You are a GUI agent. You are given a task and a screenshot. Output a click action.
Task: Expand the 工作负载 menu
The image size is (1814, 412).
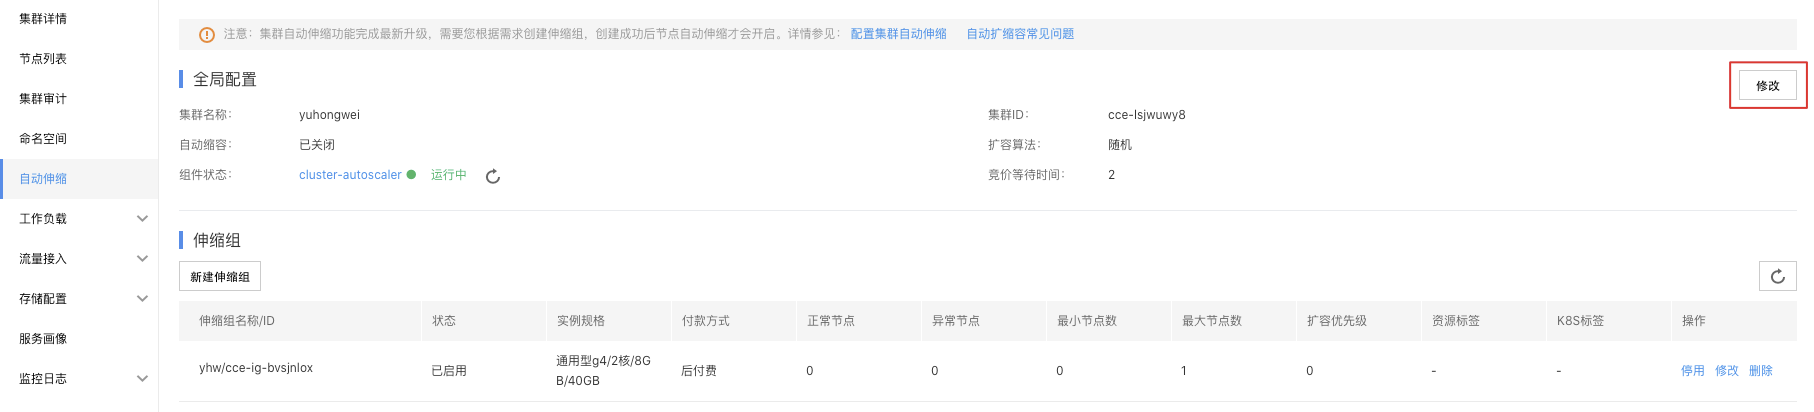coord(142,218)
